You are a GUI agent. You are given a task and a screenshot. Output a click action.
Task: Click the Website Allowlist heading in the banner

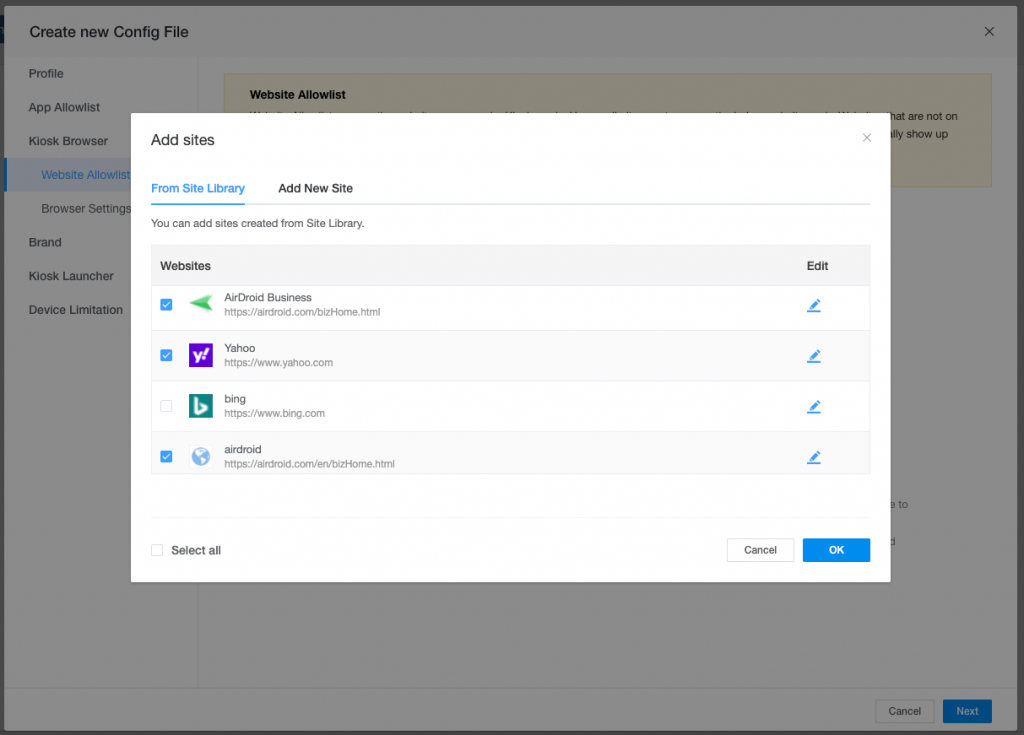[297, 95]
